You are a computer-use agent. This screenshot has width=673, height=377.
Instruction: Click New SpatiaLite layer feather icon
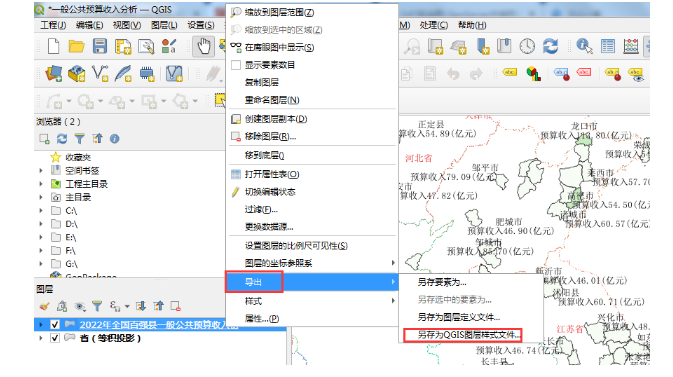click(x=123, y=73)
